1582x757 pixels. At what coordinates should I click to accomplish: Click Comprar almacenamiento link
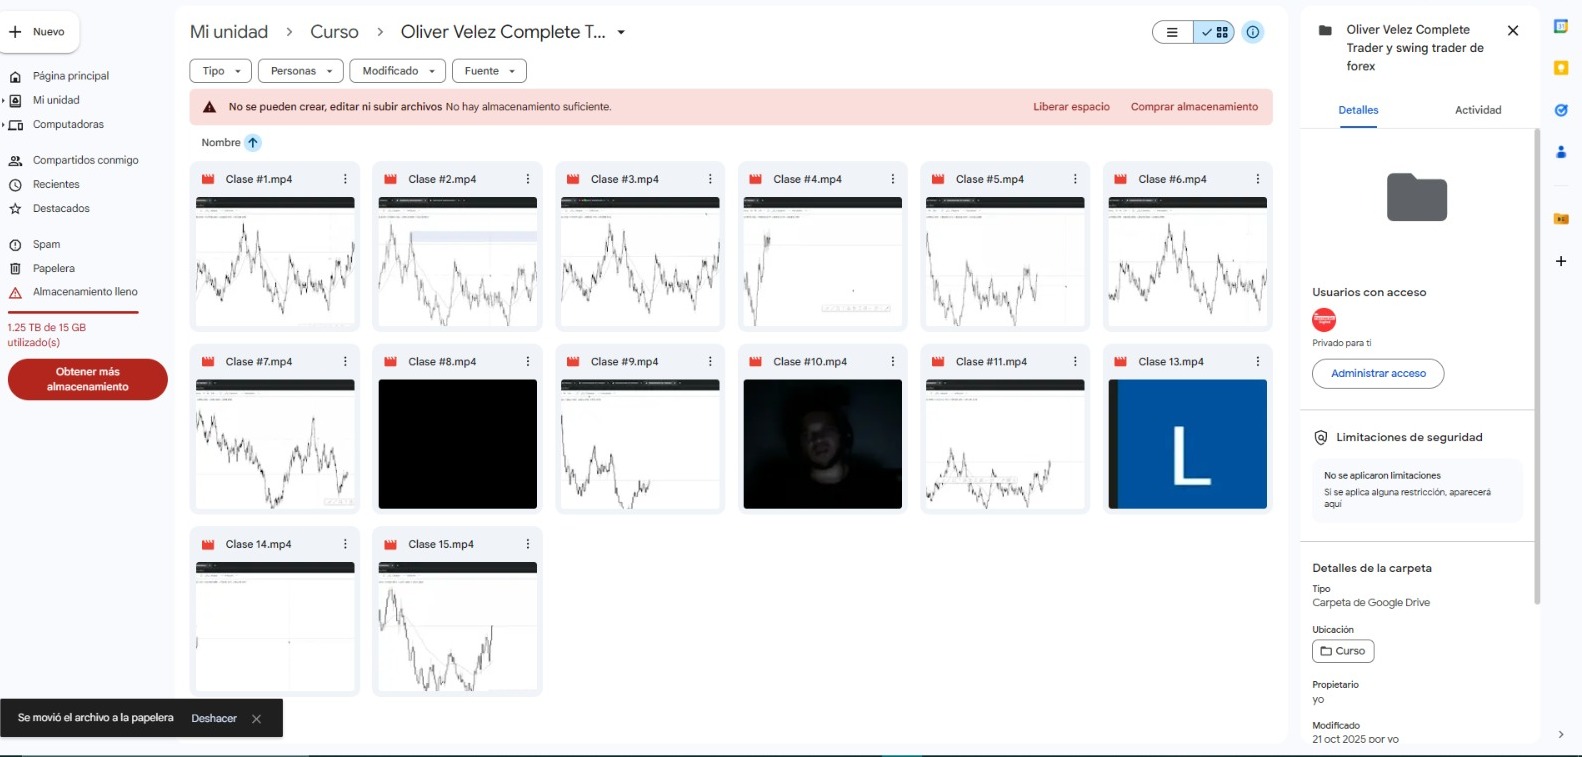(x=1194, y=107)
